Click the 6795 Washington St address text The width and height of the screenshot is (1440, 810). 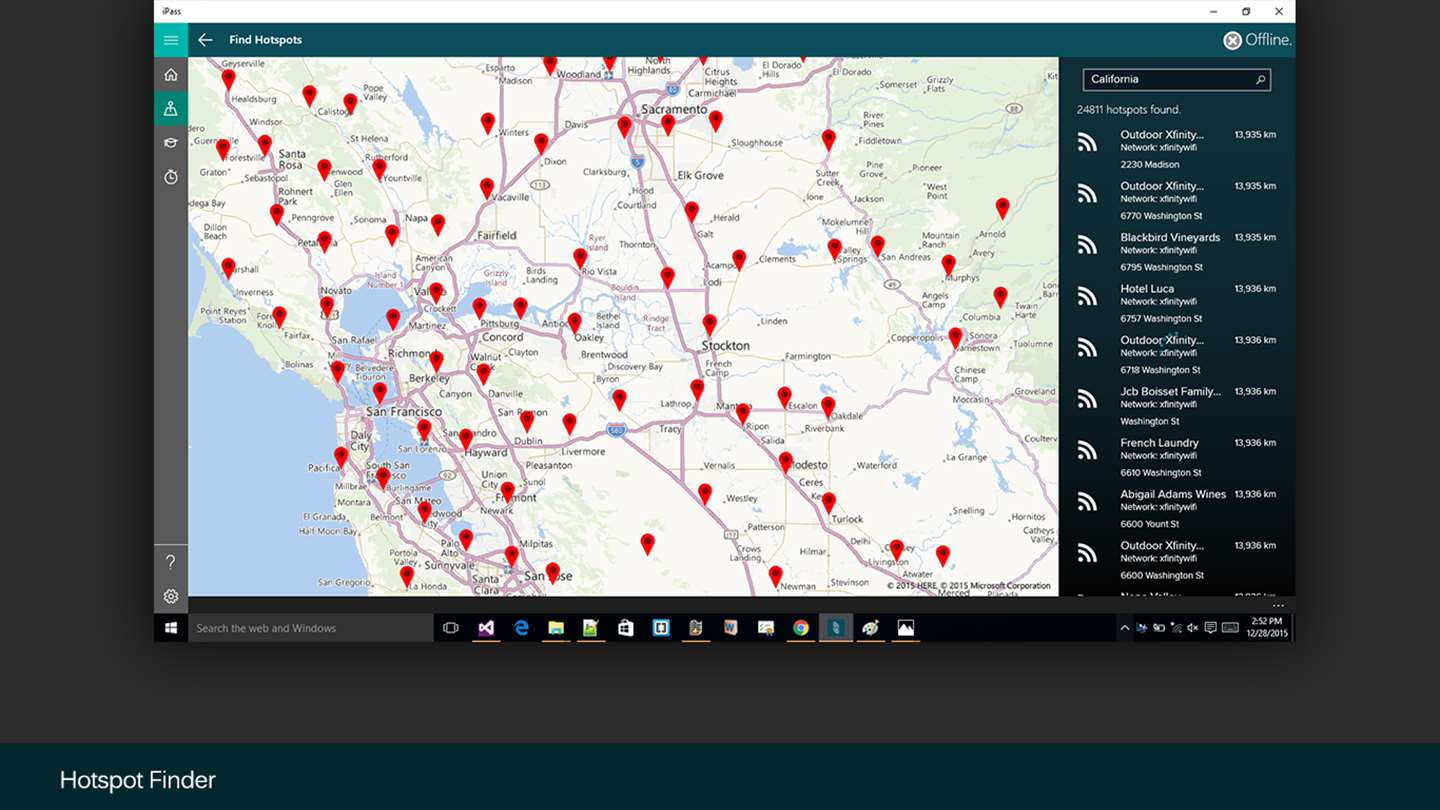click(1161, 267)
